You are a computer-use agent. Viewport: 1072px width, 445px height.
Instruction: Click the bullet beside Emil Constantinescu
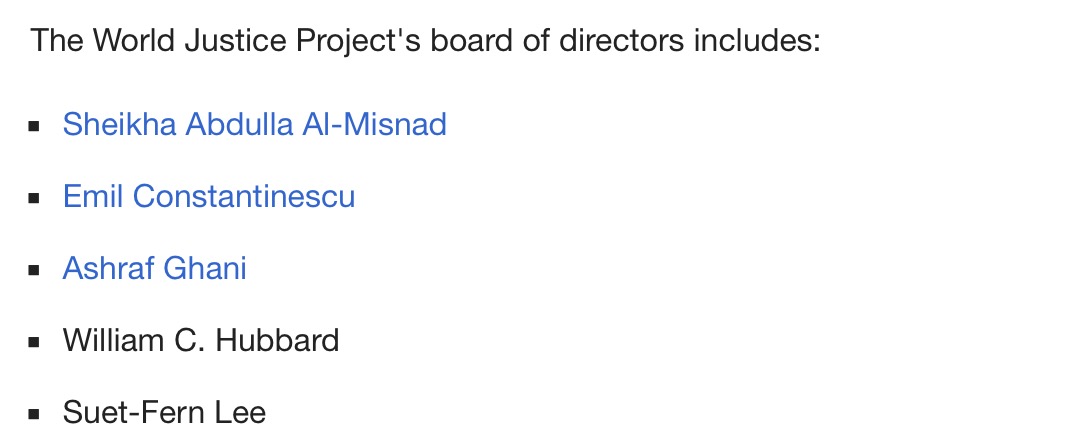(34, 198)
